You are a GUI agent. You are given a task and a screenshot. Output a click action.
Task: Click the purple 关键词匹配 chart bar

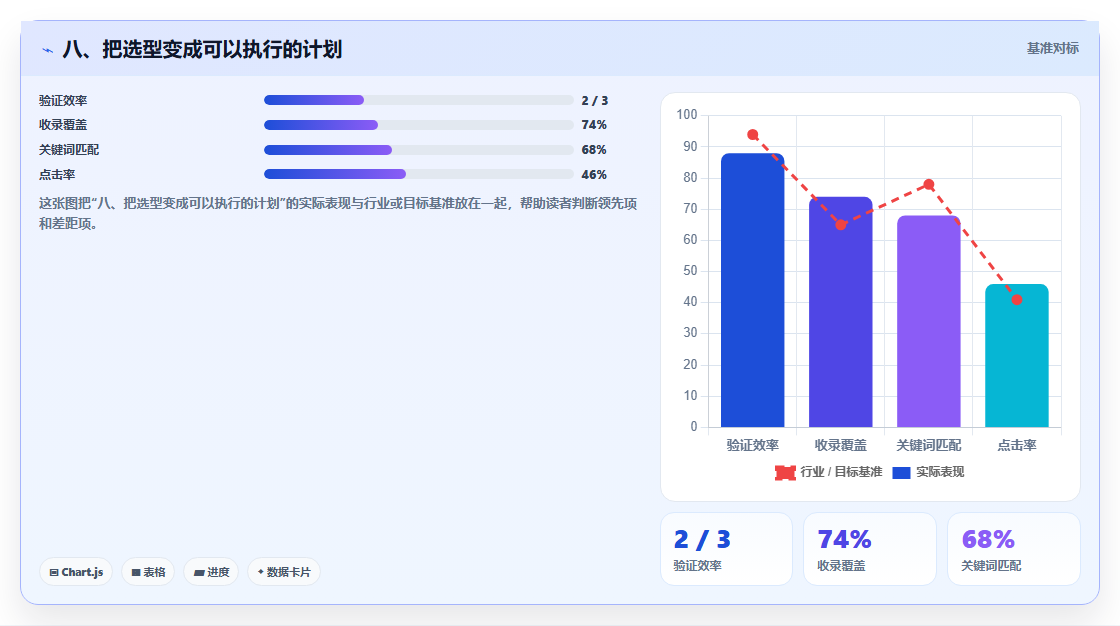[929, 322]
